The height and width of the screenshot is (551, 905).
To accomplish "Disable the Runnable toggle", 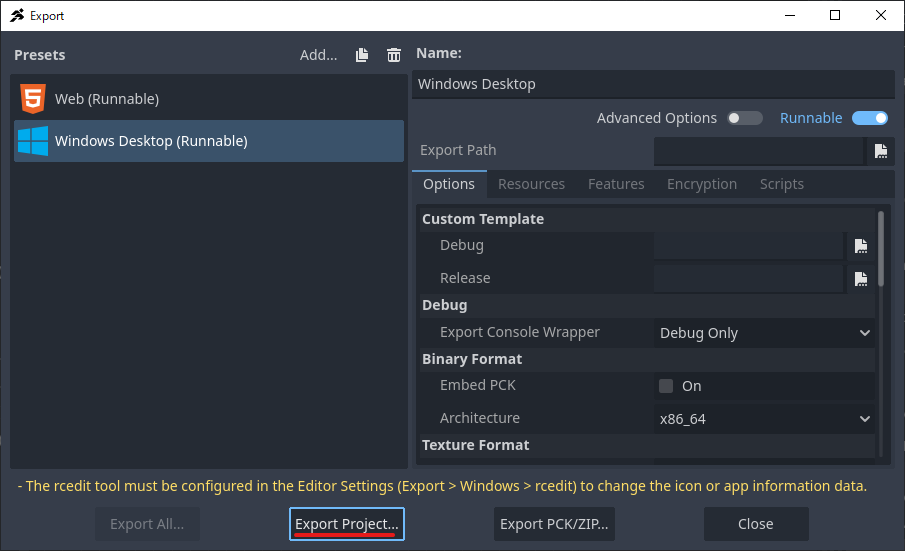I will (x=870, y=118).
